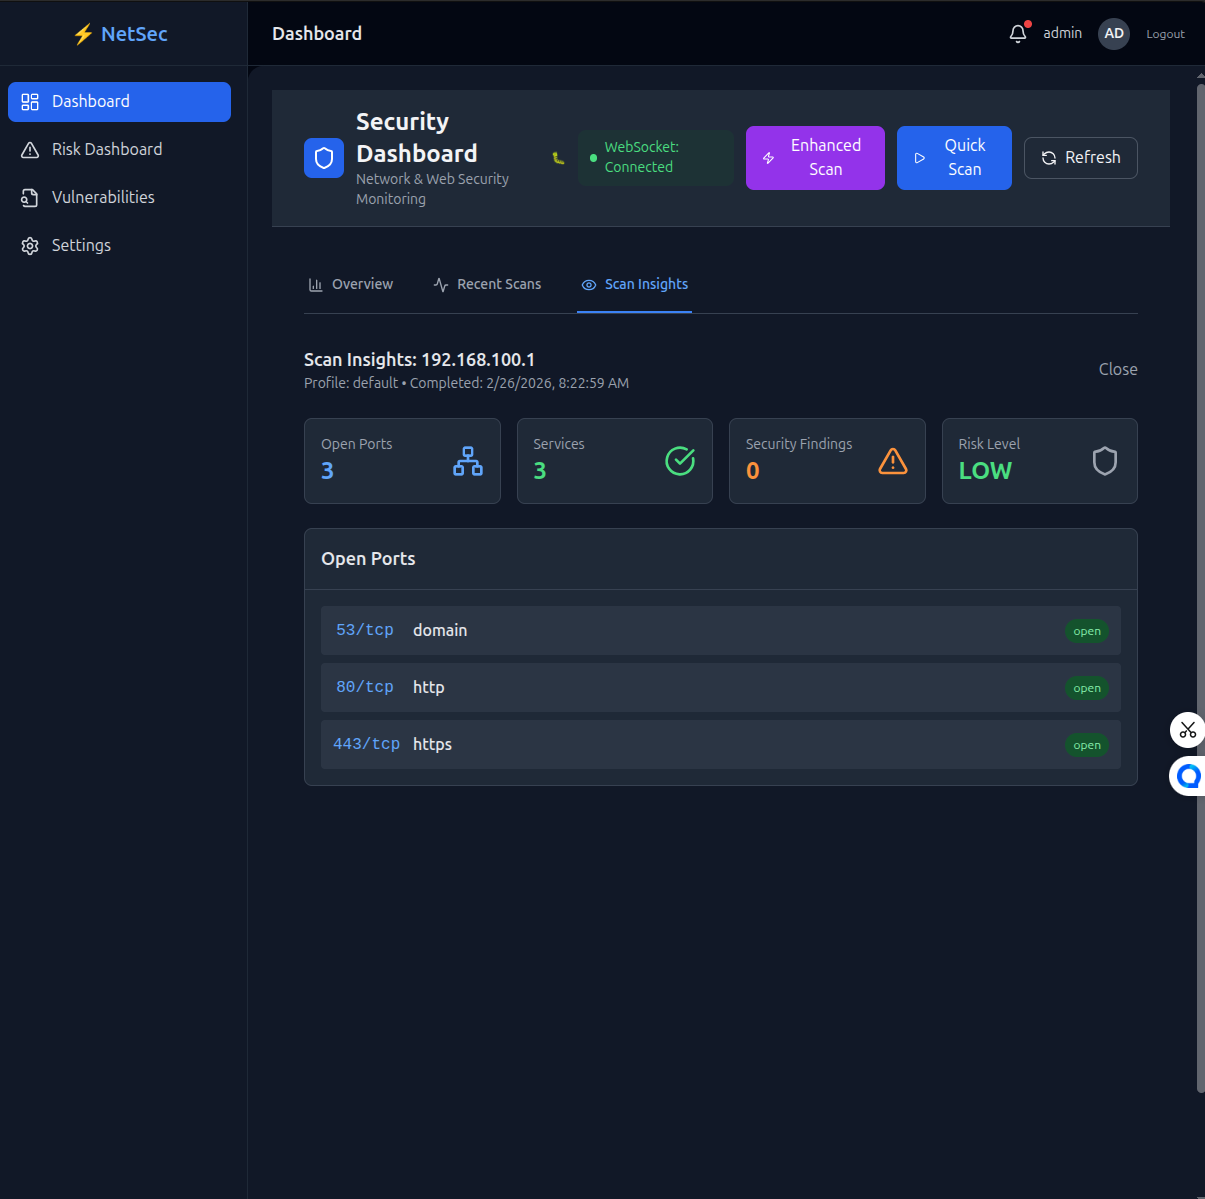Click the NetSec lightning bolt logo

coord(83,34)
